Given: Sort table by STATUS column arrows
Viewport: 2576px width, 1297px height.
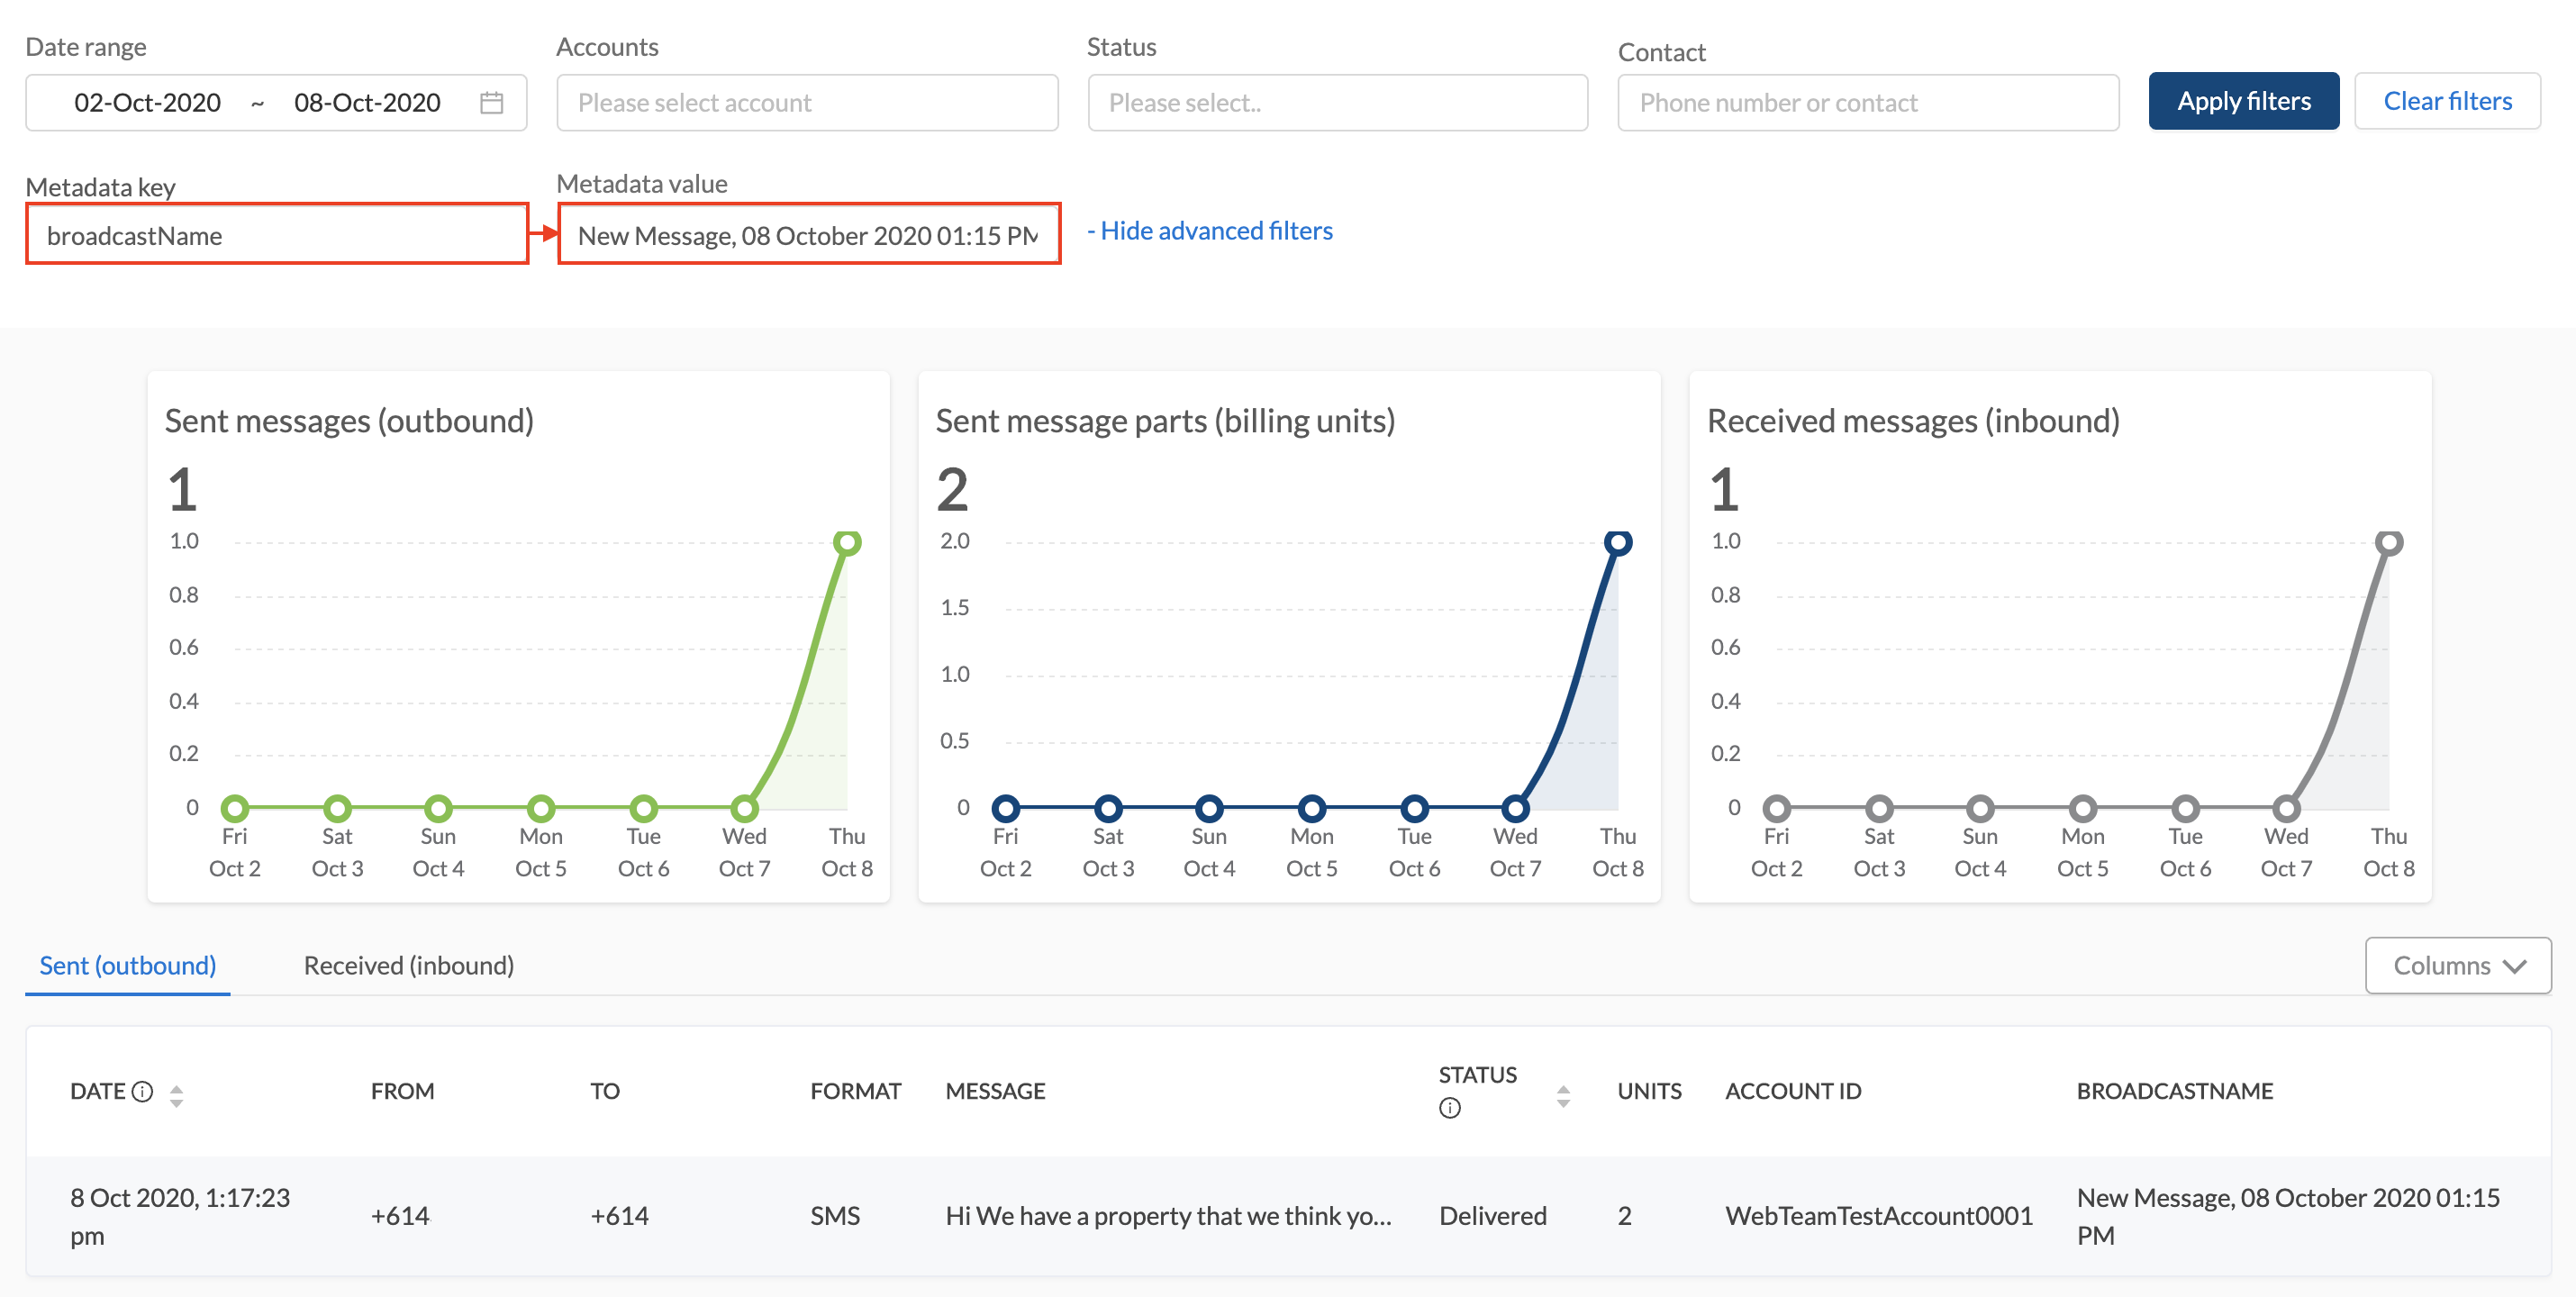Looking at the screenshot, I should pyautogui.click(x=1563, y=1096).
